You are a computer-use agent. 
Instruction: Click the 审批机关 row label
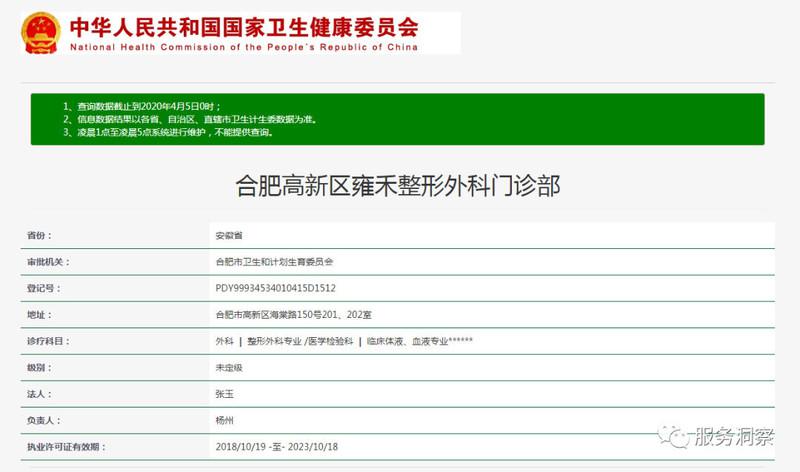click(x=46, y=261)
